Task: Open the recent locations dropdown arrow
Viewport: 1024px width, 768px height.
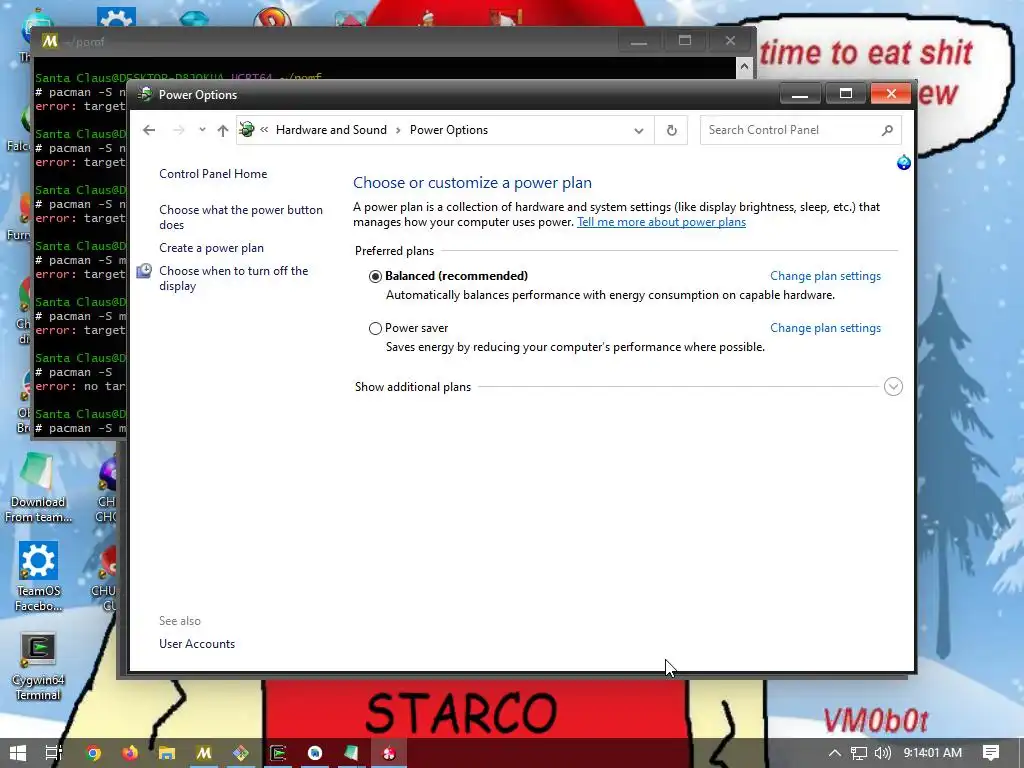Action: pos(202,129)
